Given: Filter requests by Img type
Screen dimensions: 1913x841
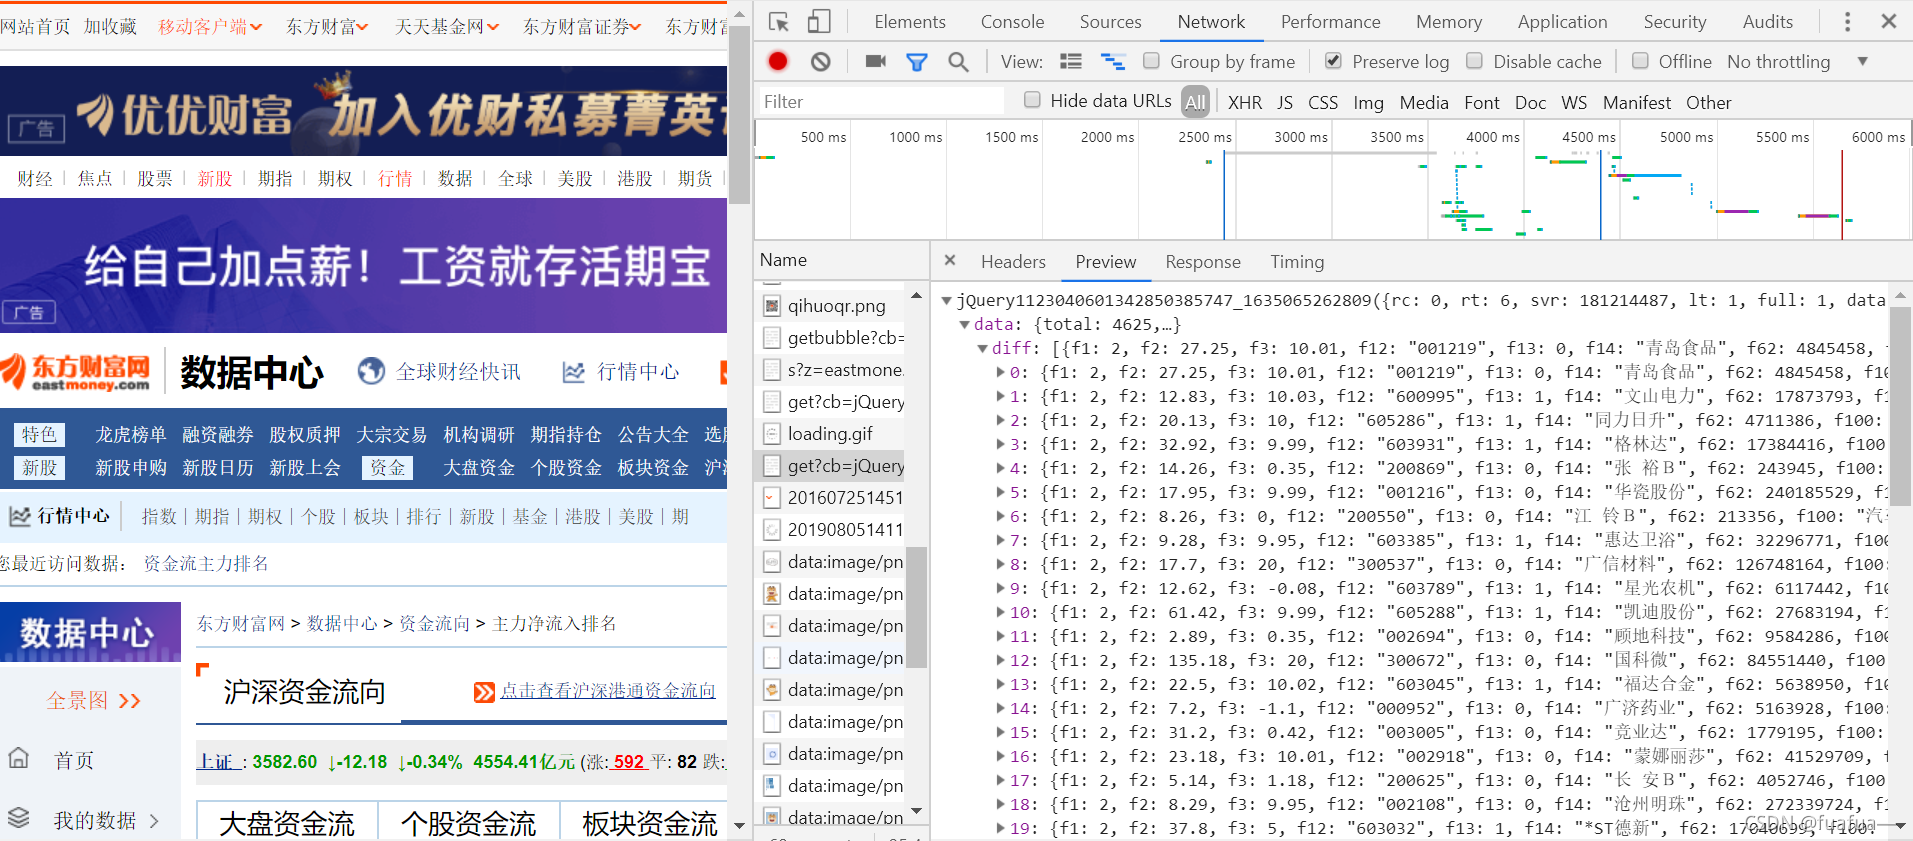Looking at the screenshot, I should 1368,102.
